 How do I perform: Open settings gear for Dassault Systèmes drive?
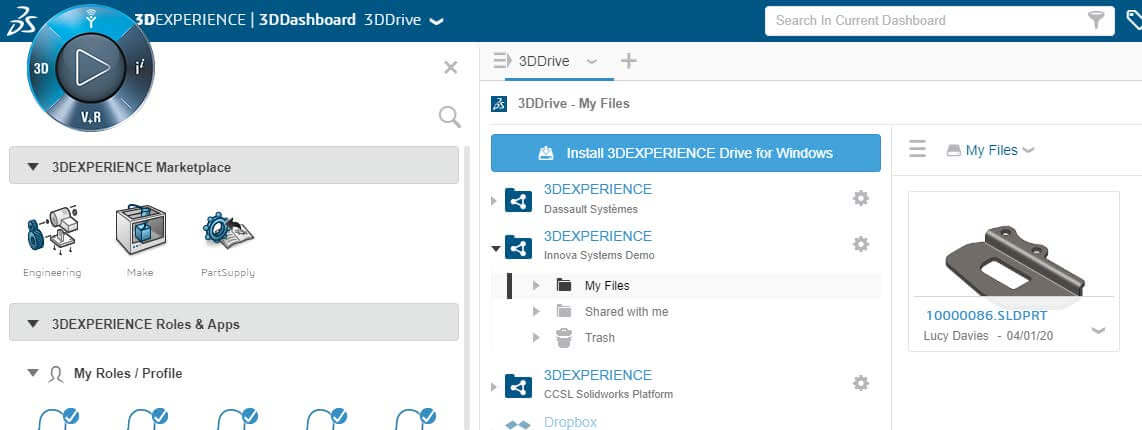(861, 198)
